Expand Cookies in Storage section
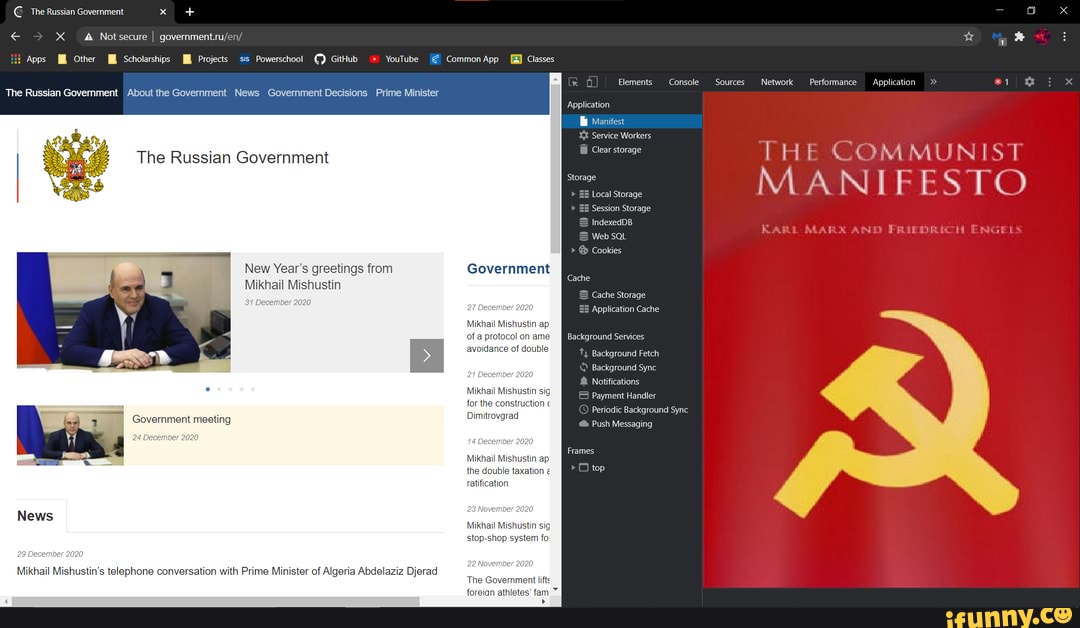1080x628 pixels. tap(573, 251)
